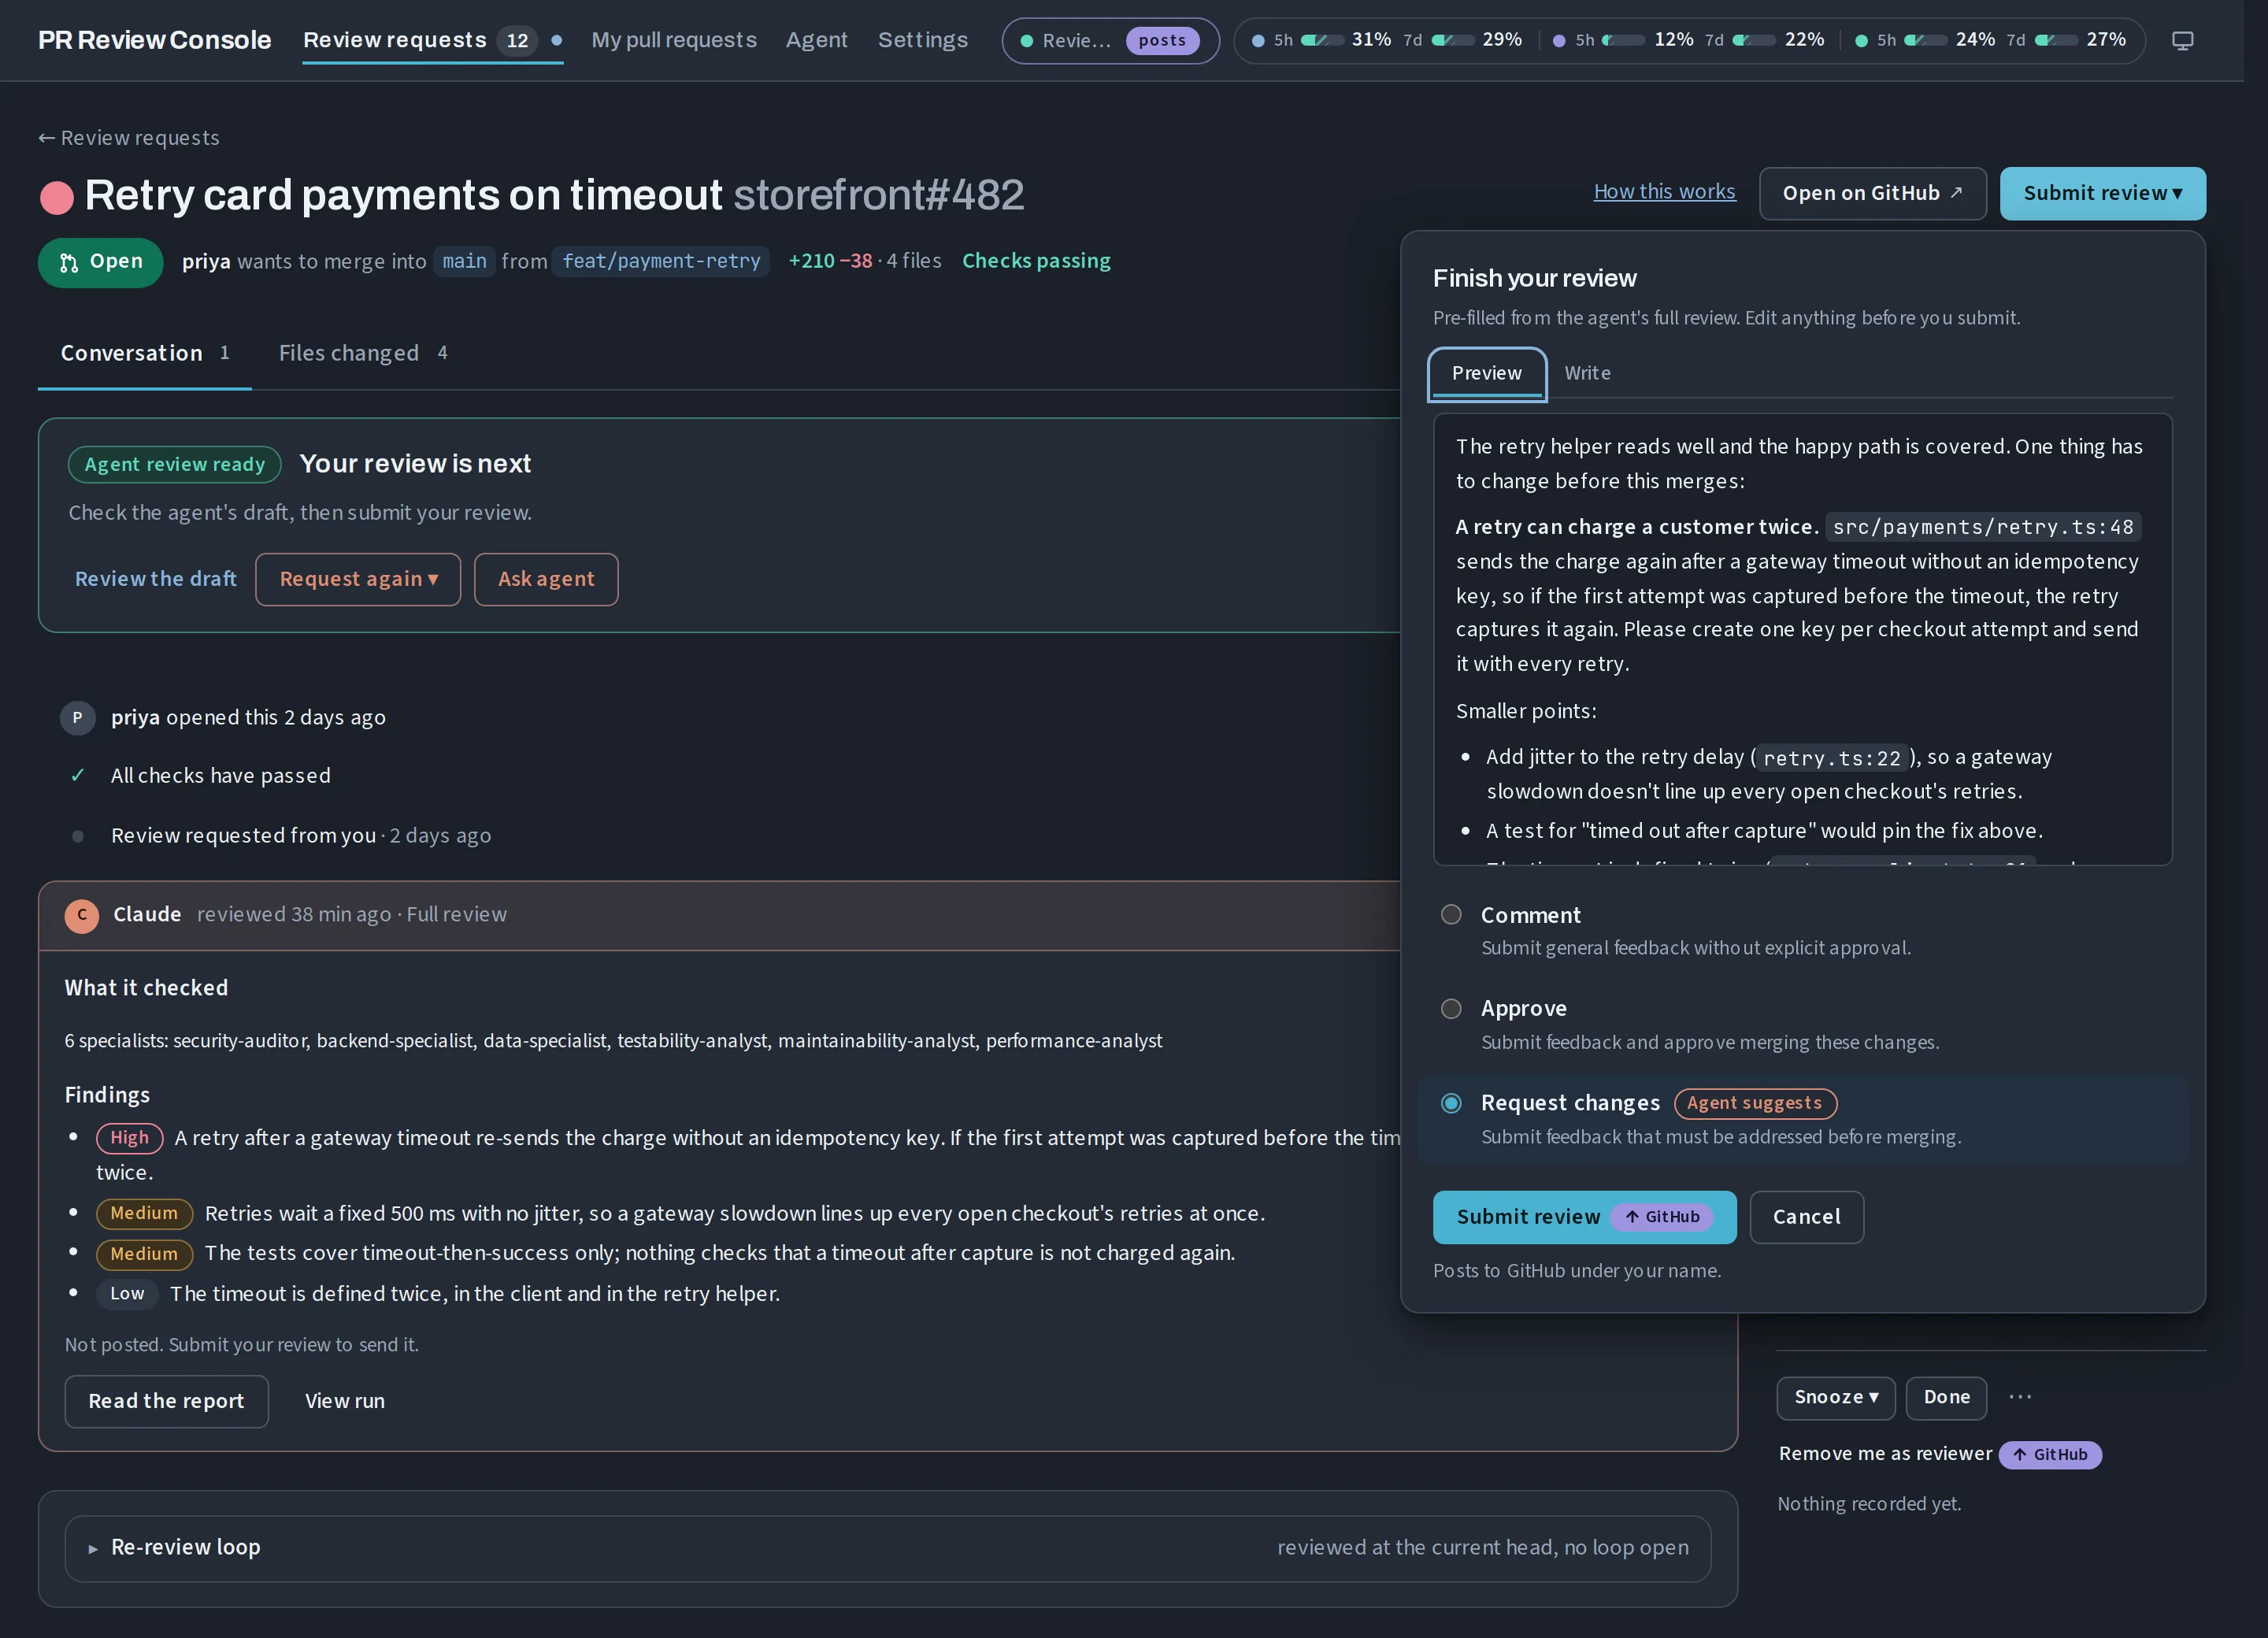This screenshot has width=2268, height=1638.
Task: Cancel the finish review panel
Action: [x=1806, y=1218]
